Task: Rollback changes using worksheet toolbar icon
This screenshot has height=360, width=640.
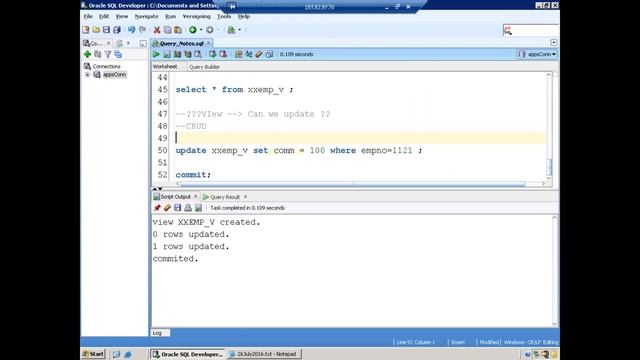Action: 223,54
